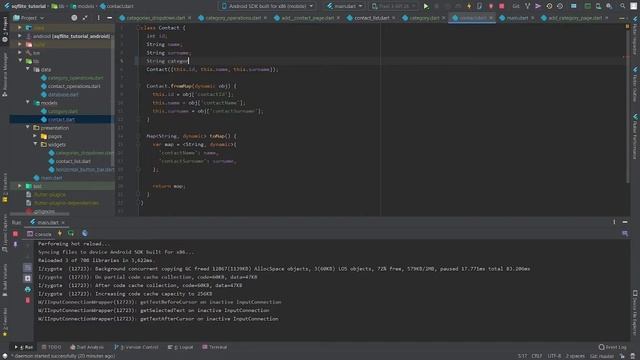640x360 pixels.
Task: Toggle the Project side panel tab
Action: pos(5,29)
